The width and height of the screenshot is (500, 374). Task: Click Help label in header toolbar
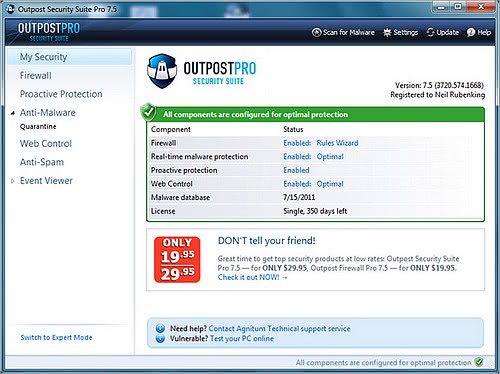point(484,32)
